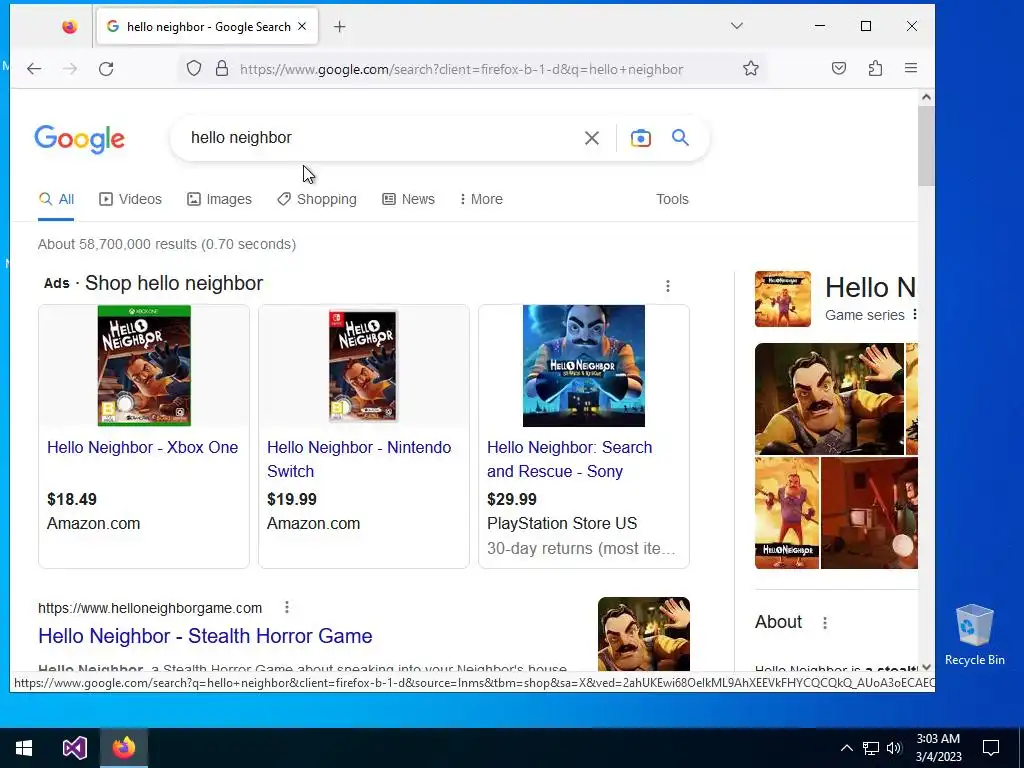Open Hello Neighbor - Xbox One link
This screenshot has height=768, width=1024.
pos(142,447)
